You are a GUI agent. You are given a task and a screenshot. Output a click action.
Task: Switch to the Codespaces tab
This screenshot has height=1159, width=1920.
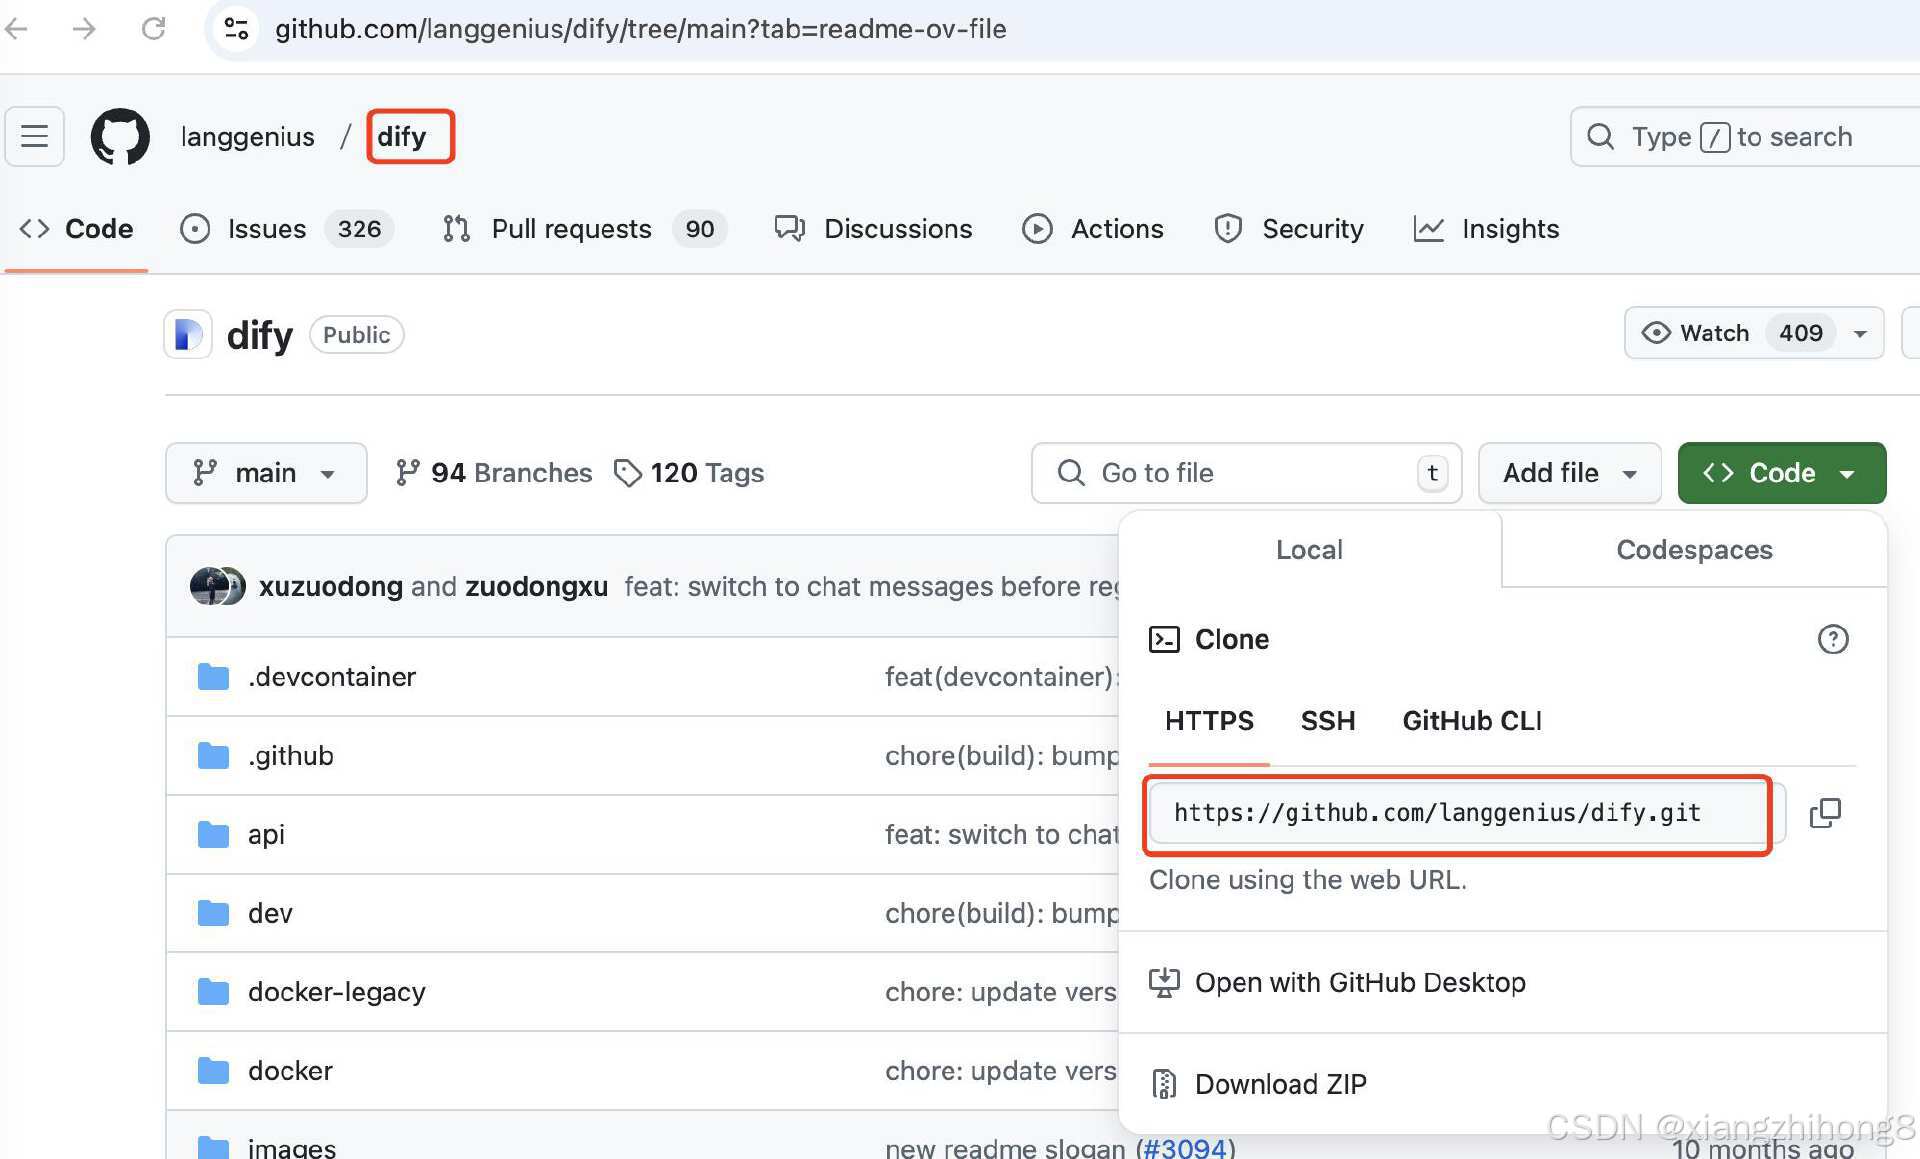(1694, 549)
